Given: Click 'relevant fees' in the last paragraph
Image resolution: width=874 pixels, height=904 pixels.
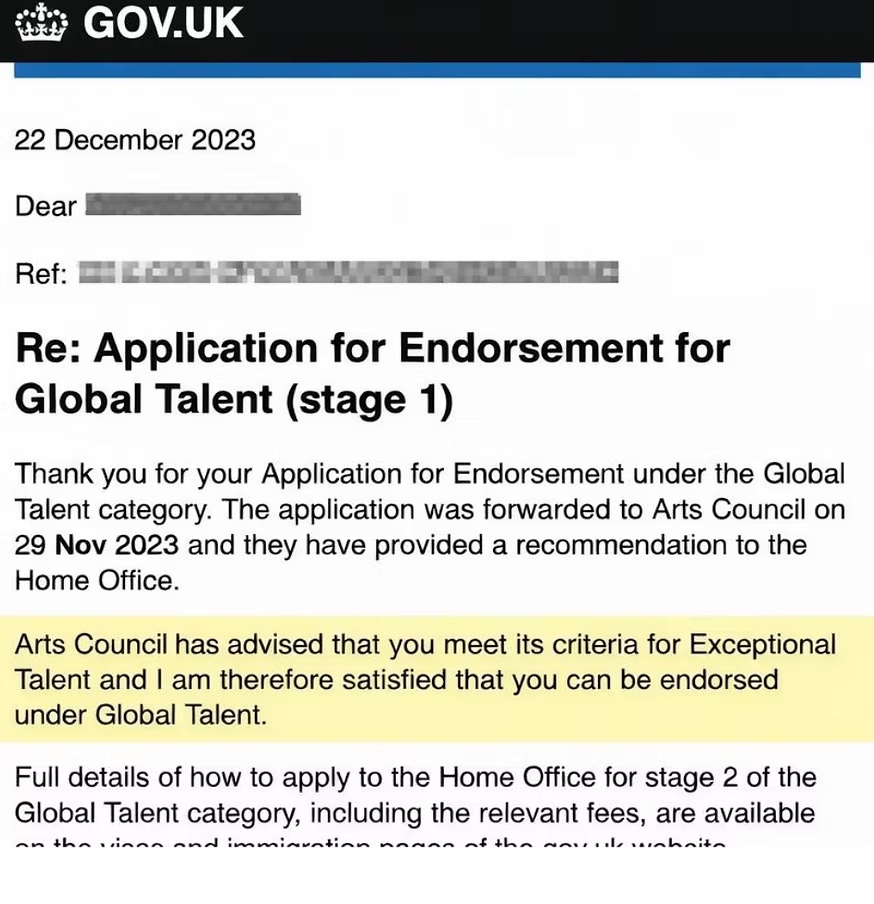Looking at the screenshot, I should [568, 814].
